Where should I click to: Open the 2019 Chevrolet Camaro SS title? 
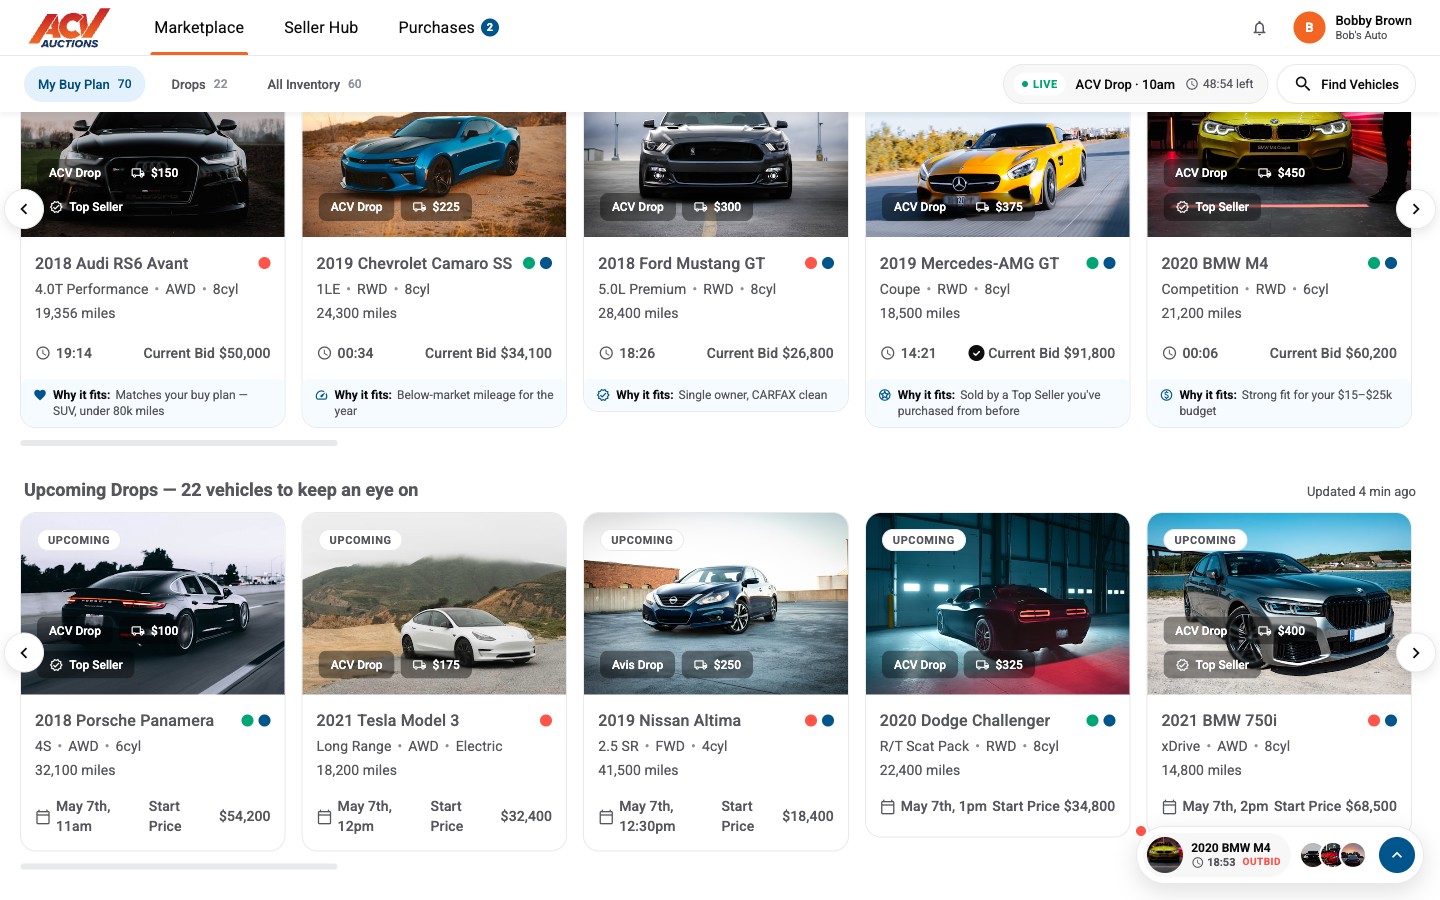click(x=414, y=264)
